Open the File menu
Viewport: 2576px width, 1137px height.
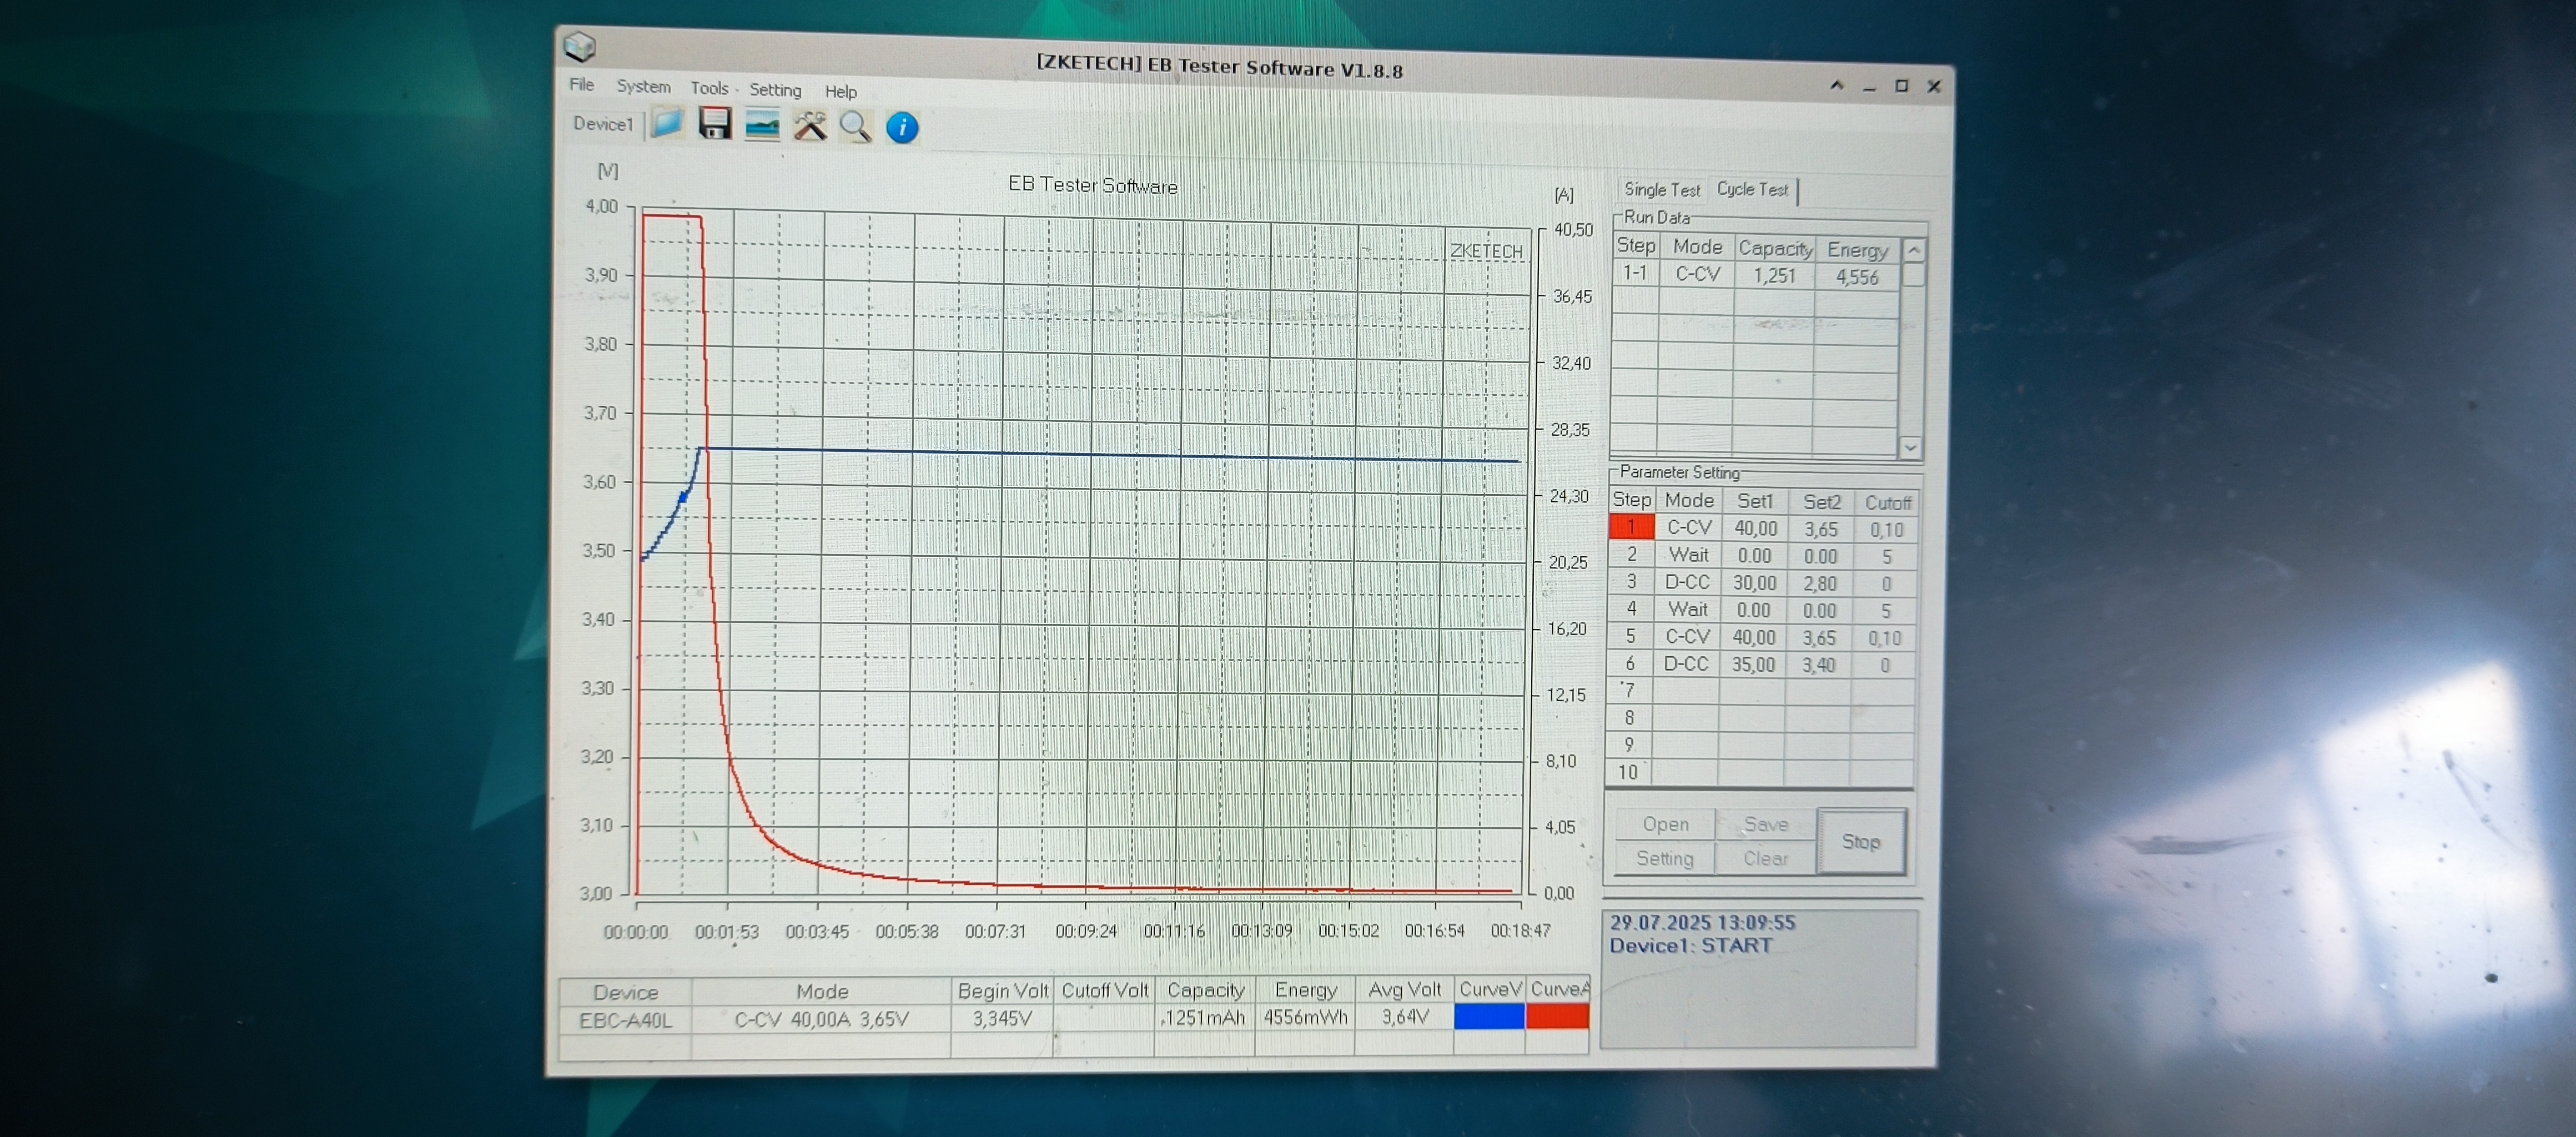click(581, 85)
